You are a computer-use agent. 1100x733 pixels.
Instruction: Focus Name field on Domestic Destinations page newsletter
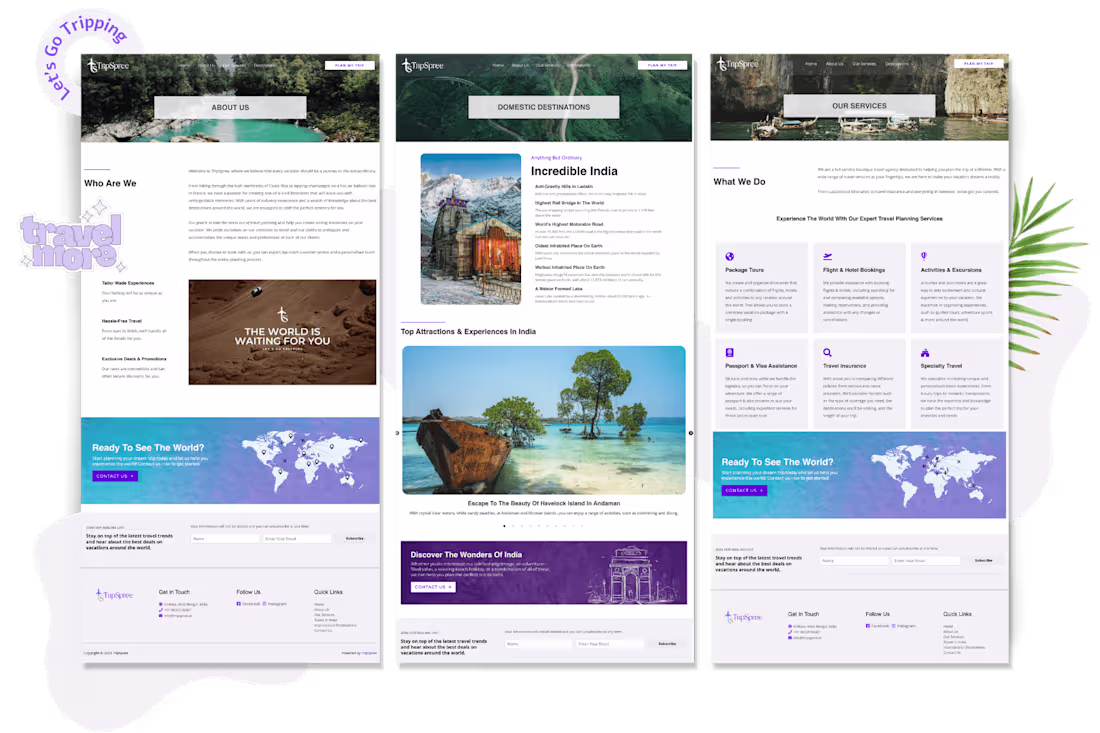point(538,644)
